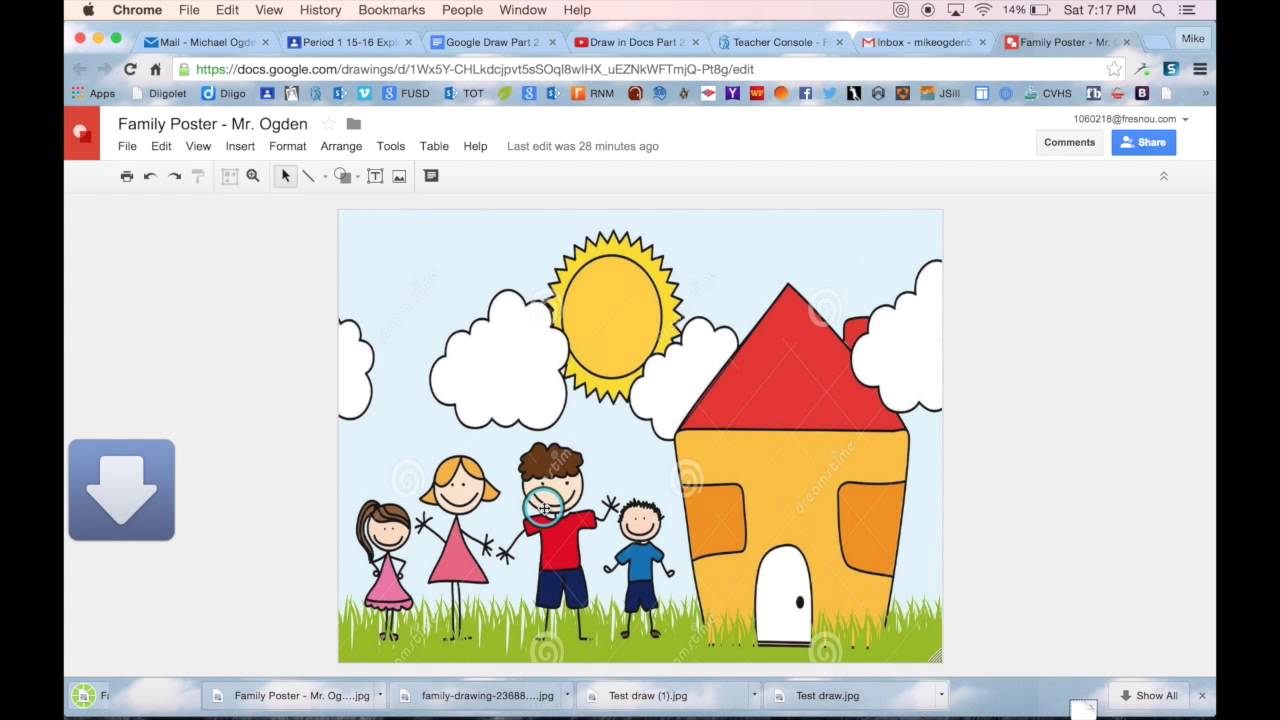Open account dropdown next to 1060218@fresnou.com

1185,119
